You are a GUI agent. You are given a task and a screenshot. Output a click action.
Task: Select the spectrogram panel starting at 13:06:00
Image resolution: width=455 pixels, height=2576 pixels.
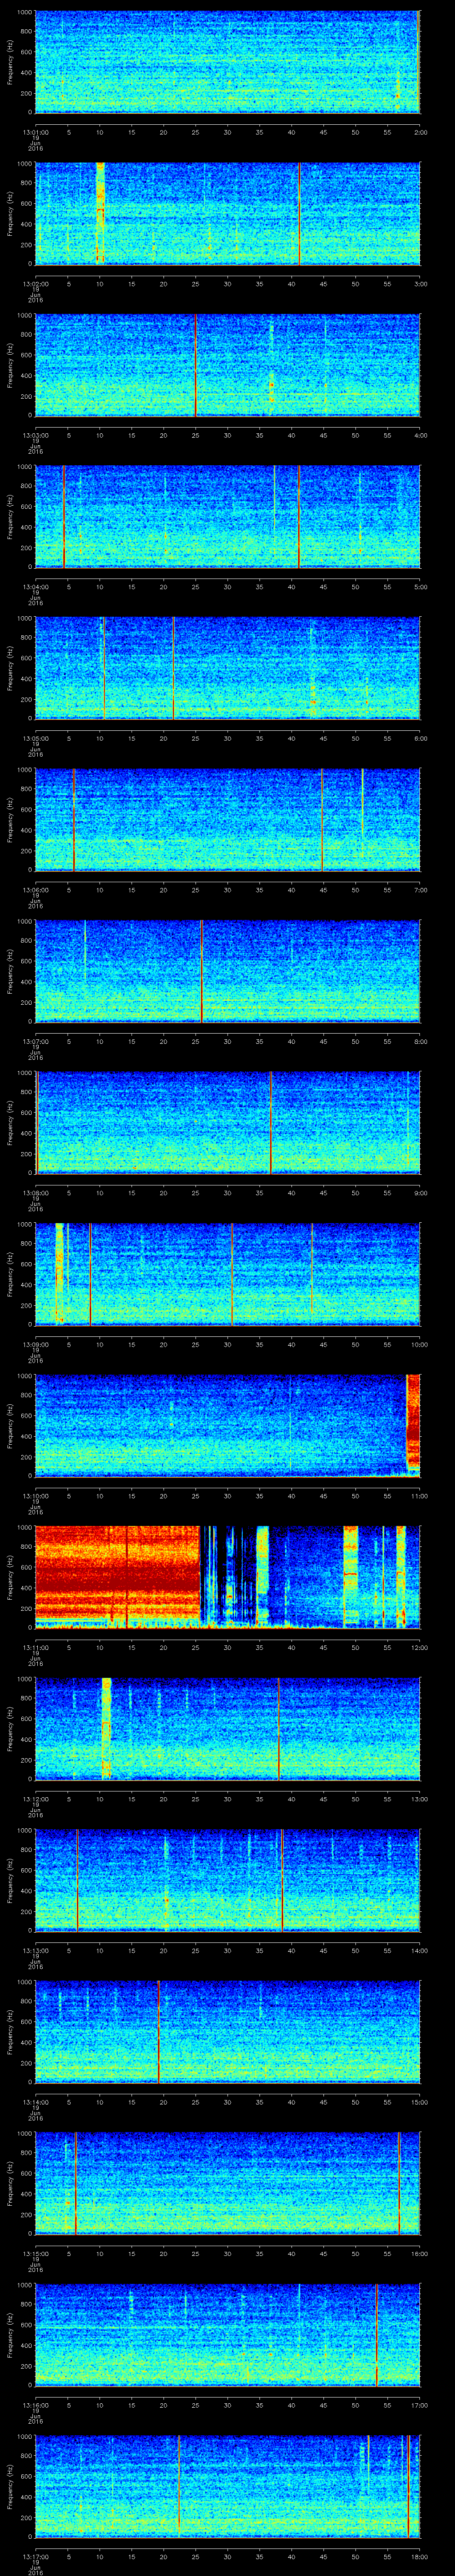(228, 819)
